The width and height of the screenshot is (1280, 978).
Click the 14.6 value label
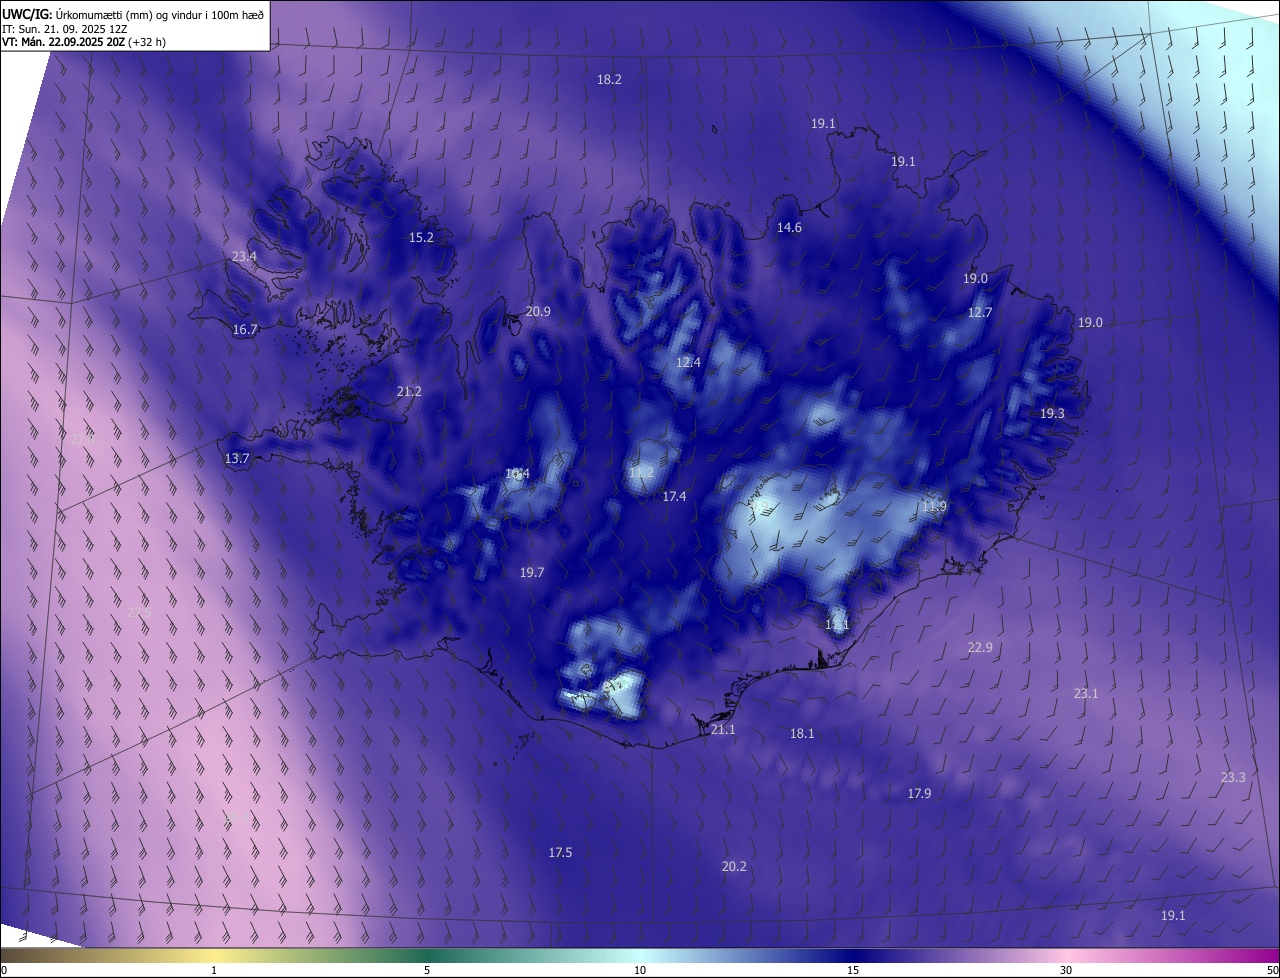point(789,228)
